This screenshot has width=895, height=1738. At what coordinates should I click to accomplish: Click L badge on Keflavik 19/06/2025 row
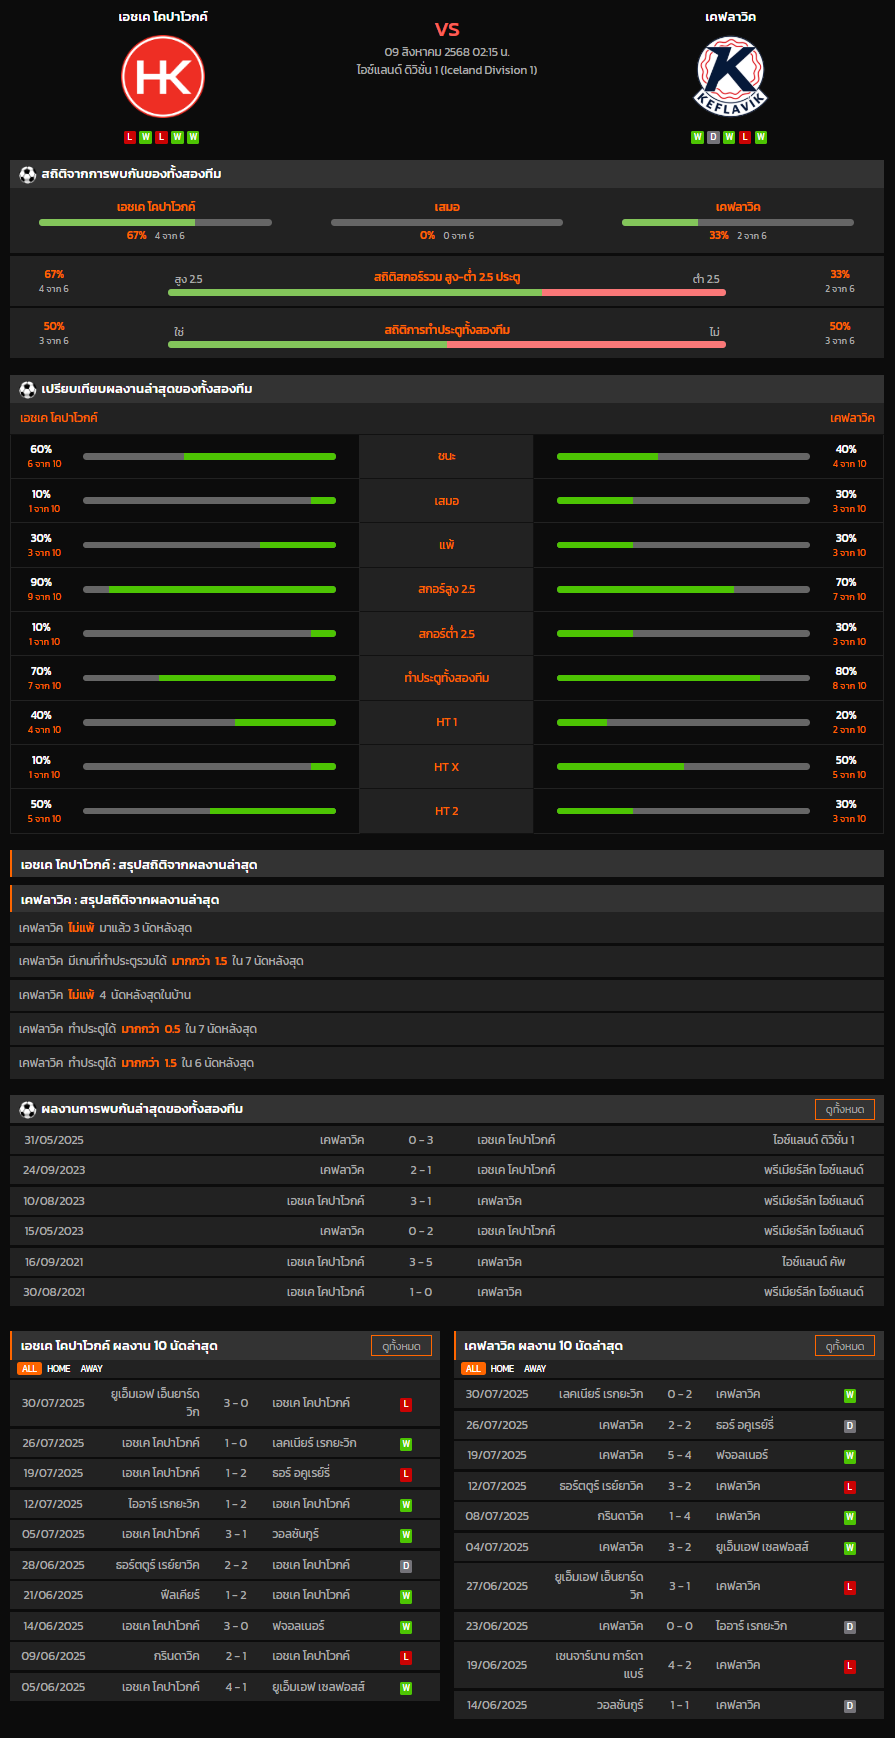click(850, 1666)
